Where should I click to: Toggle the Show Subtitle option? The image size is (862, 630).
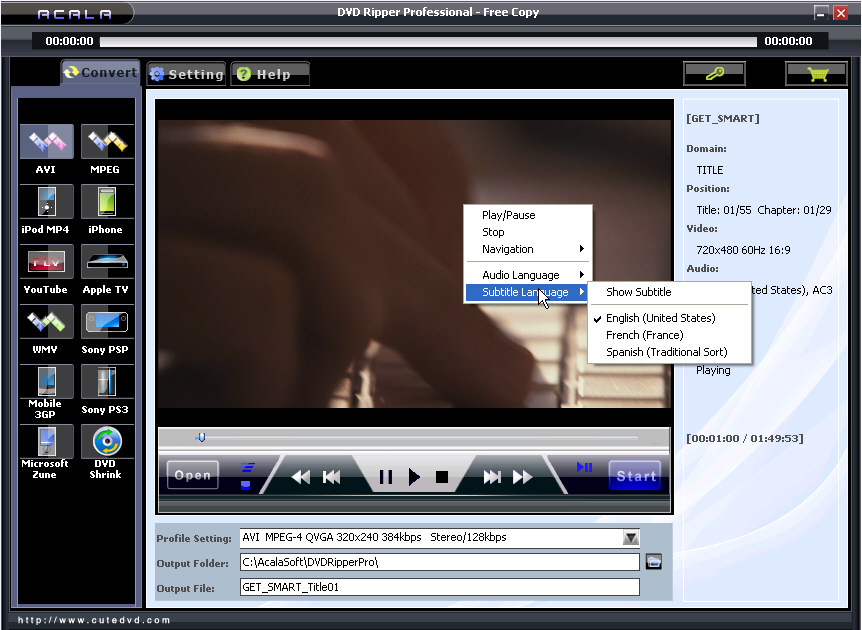[670, 292]
